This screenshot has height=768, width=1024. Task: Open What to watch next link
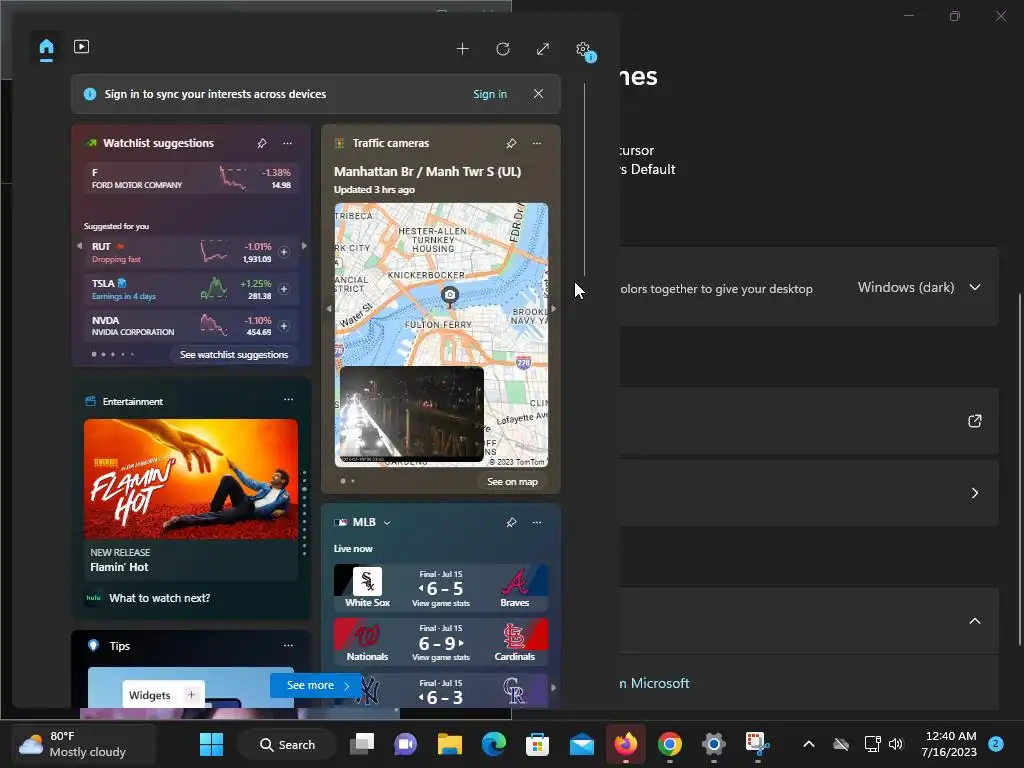point(159,598)
